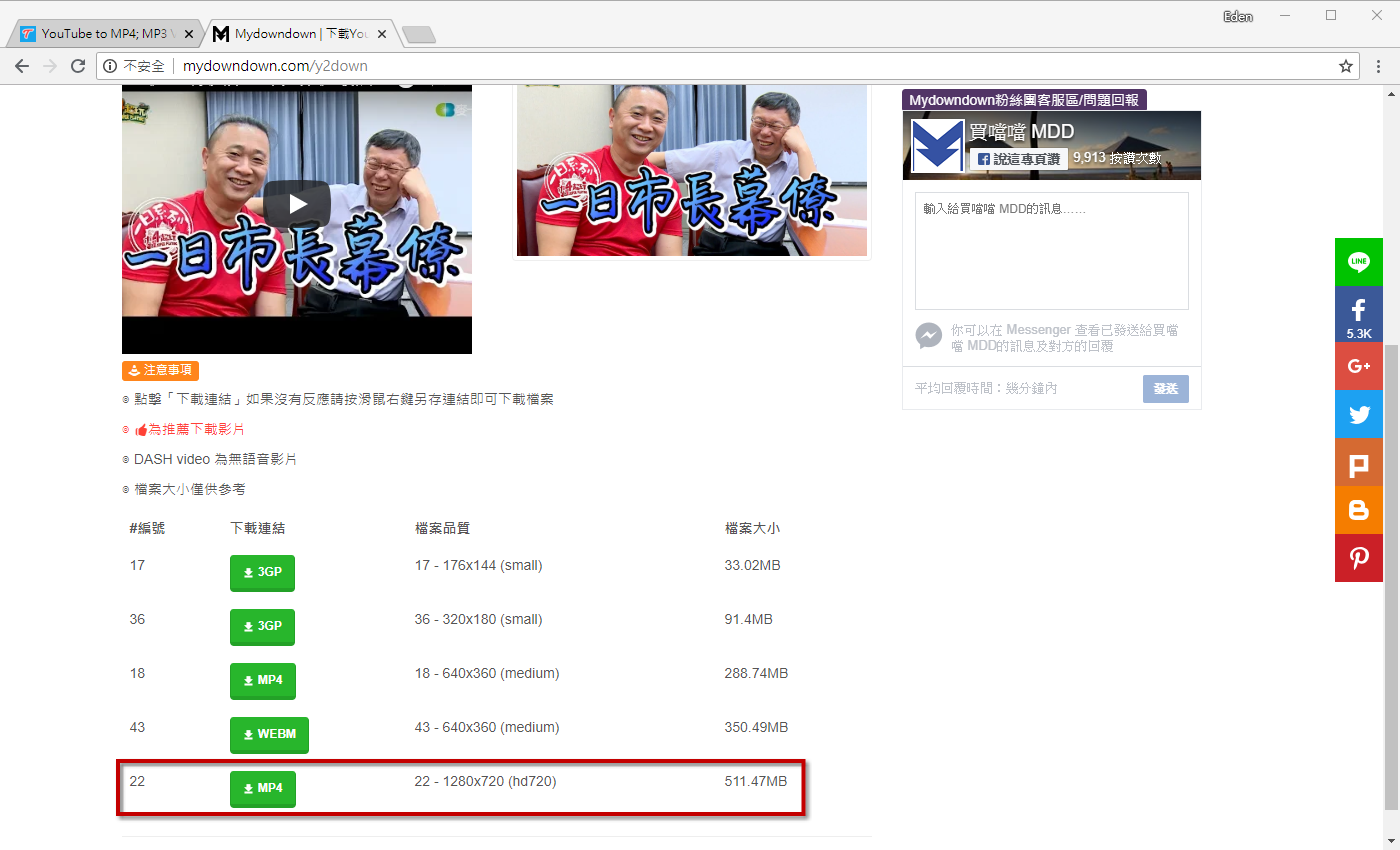The height and width of the screenshot is (850, 1400).
Task: Download the 320x180 3GP file
Action: click(263, 627)
